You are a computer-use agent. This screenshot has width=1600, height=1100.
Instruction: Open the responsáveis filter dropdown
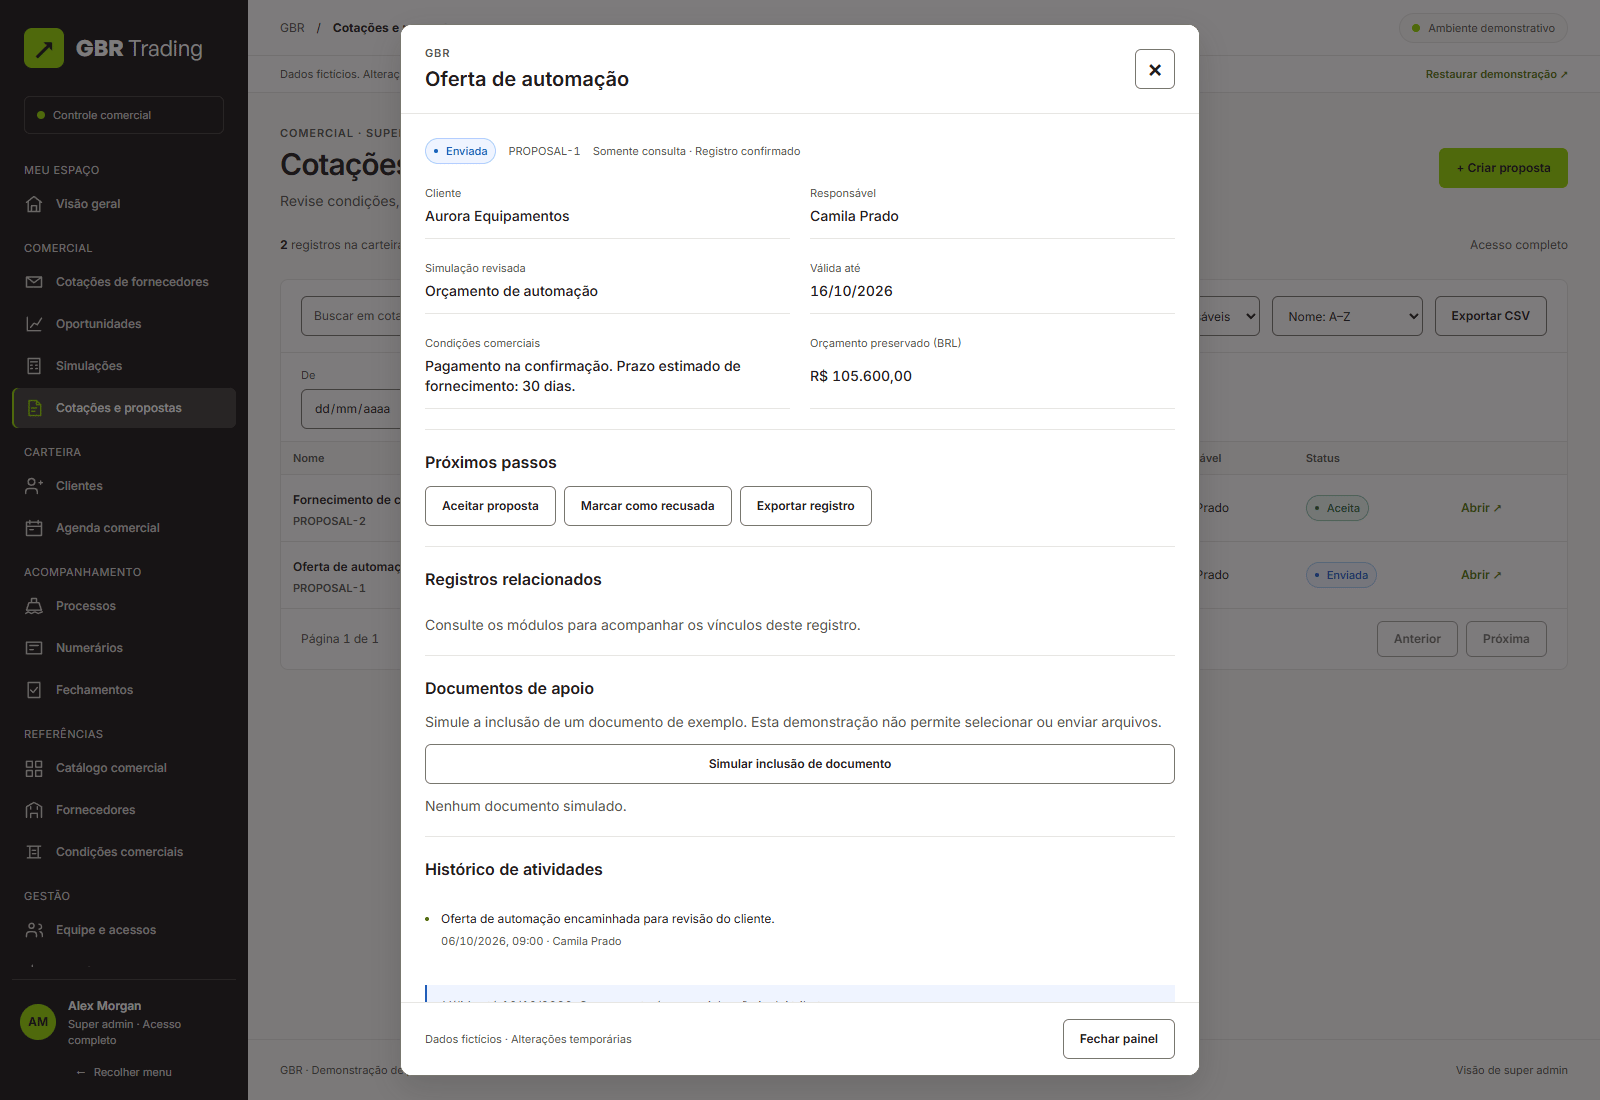[1229, 316]
